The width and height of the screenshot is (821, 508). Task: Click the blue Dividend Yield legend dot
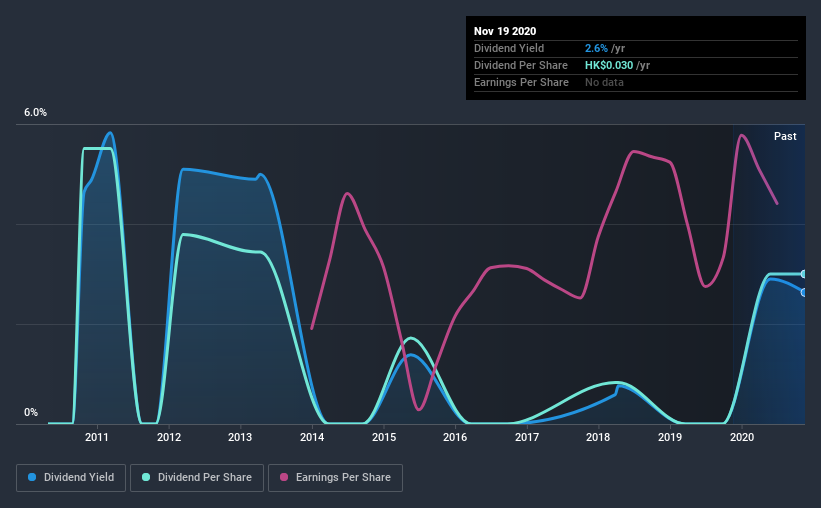coord(32,477)
